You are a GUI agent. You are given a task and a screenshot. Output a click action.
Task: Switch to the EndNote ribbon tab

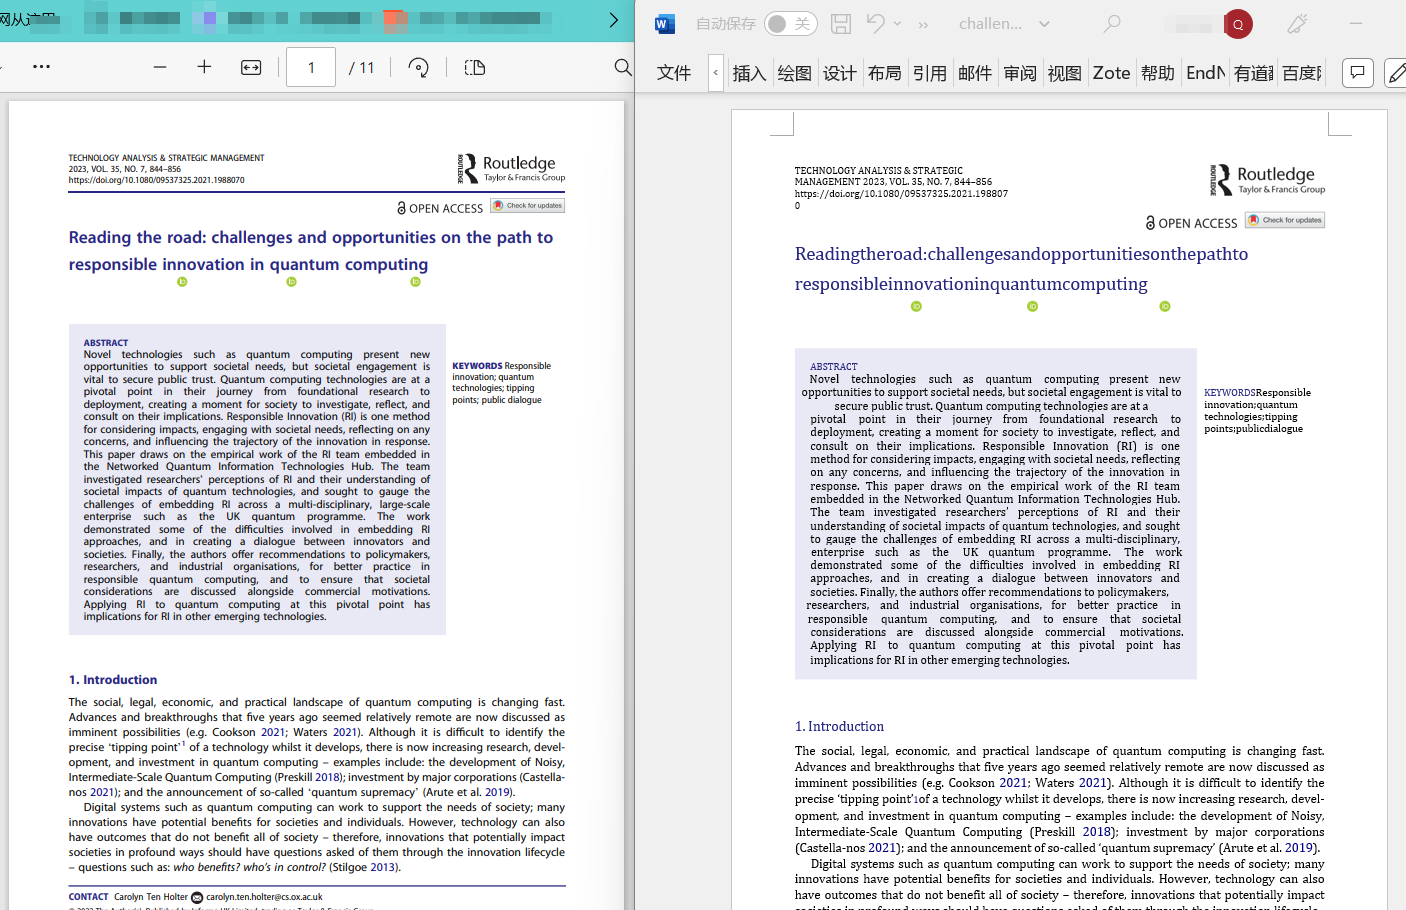1205,73
